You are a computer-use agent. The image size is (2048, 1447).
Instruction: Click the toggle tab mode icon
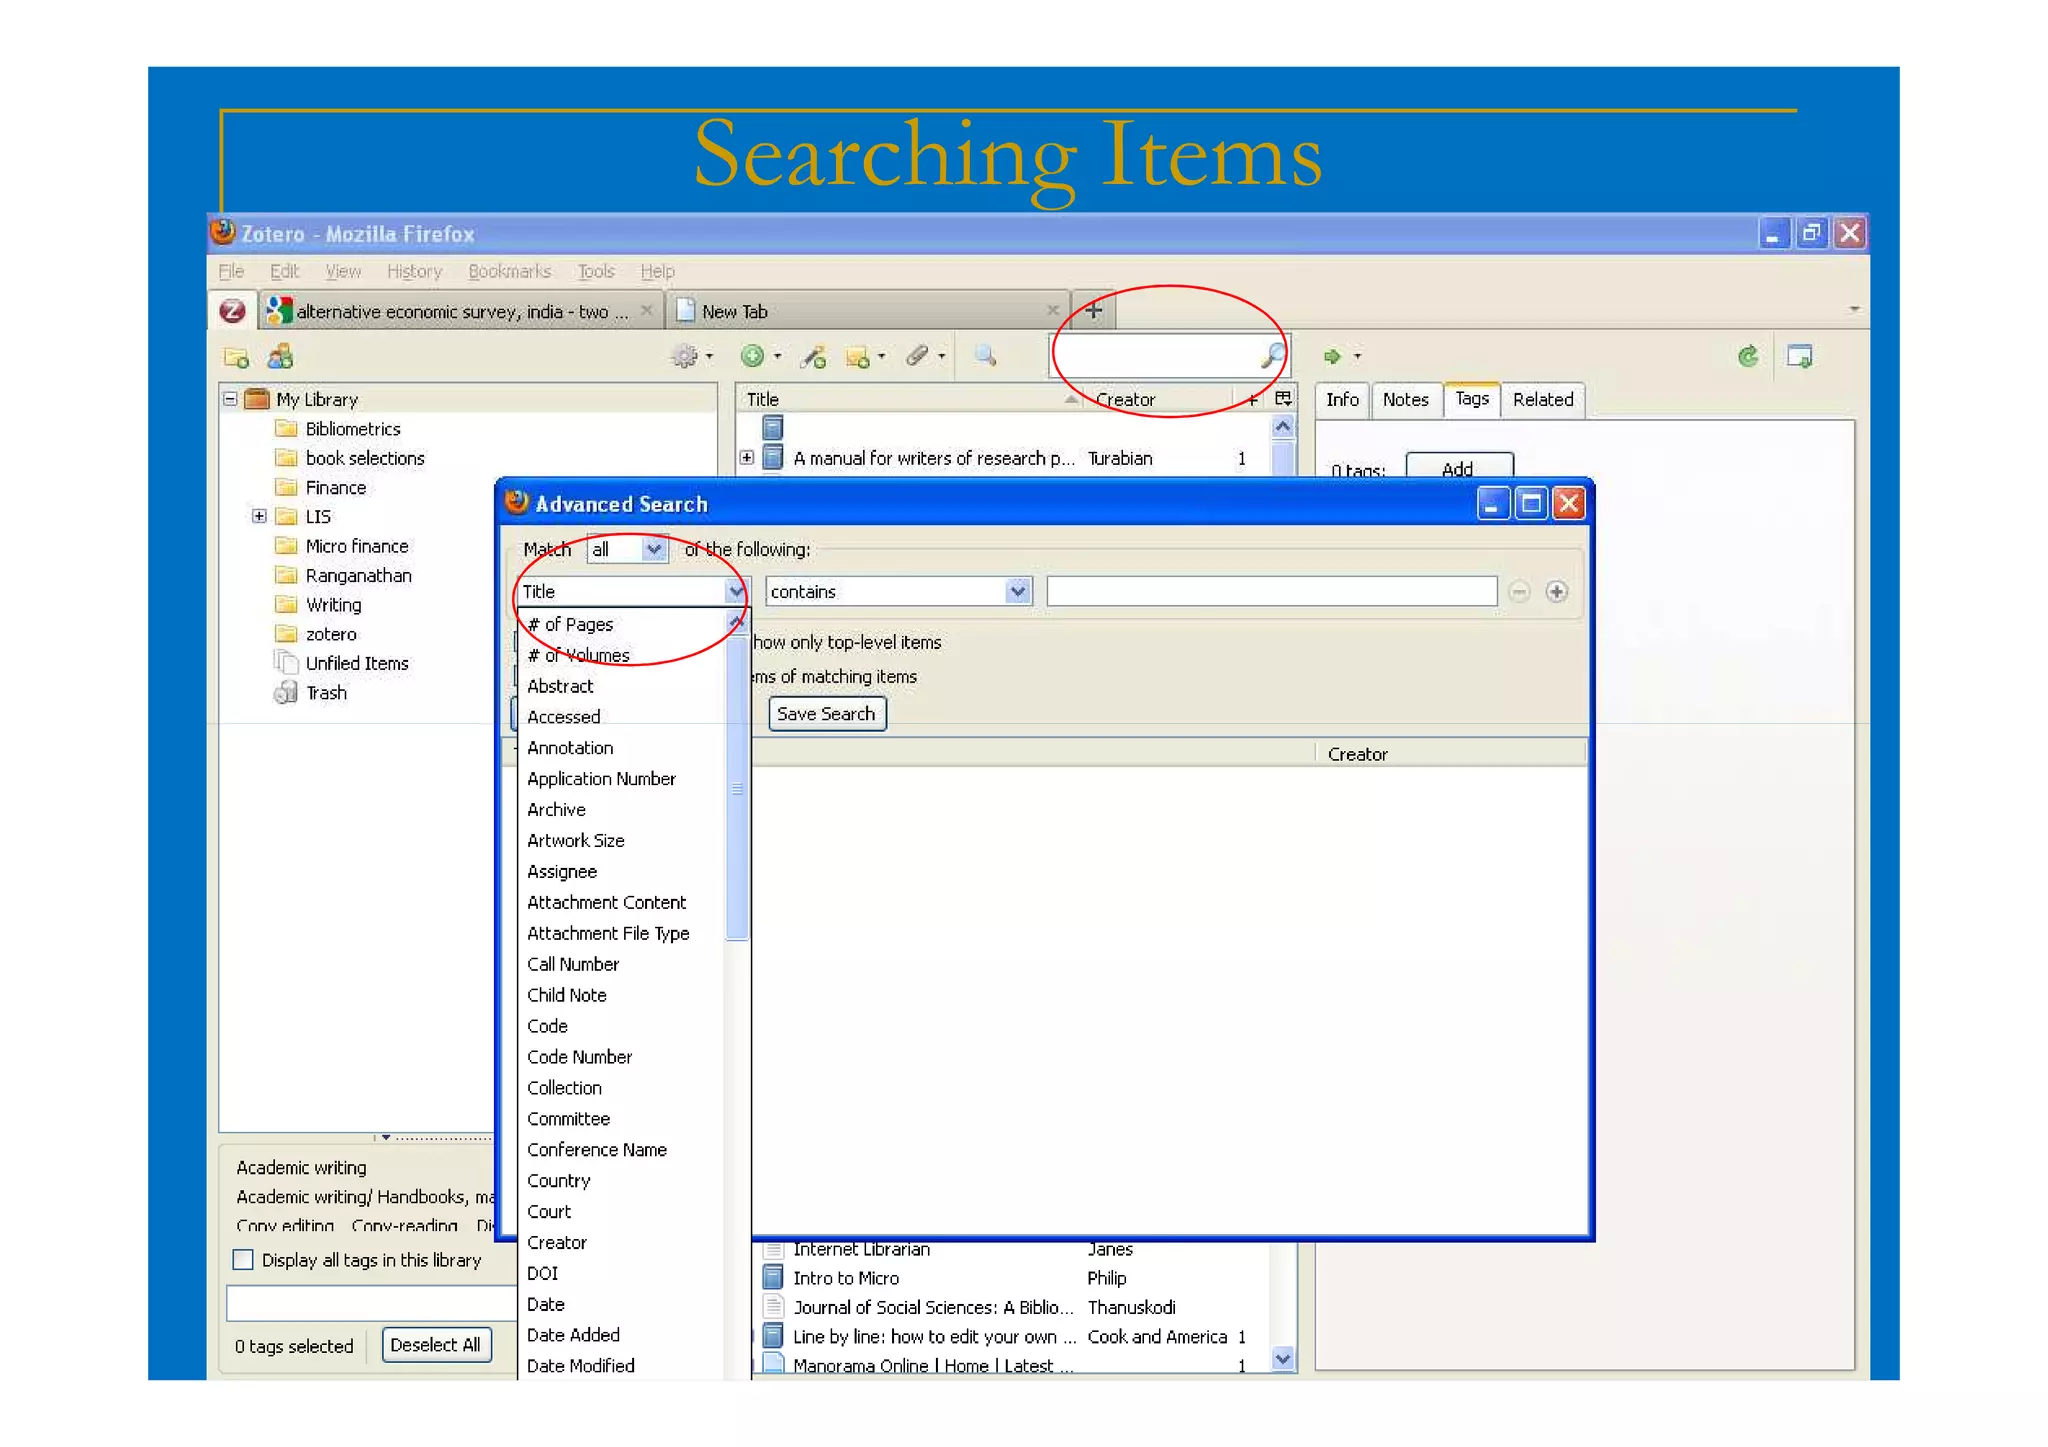click(1800, 356)
